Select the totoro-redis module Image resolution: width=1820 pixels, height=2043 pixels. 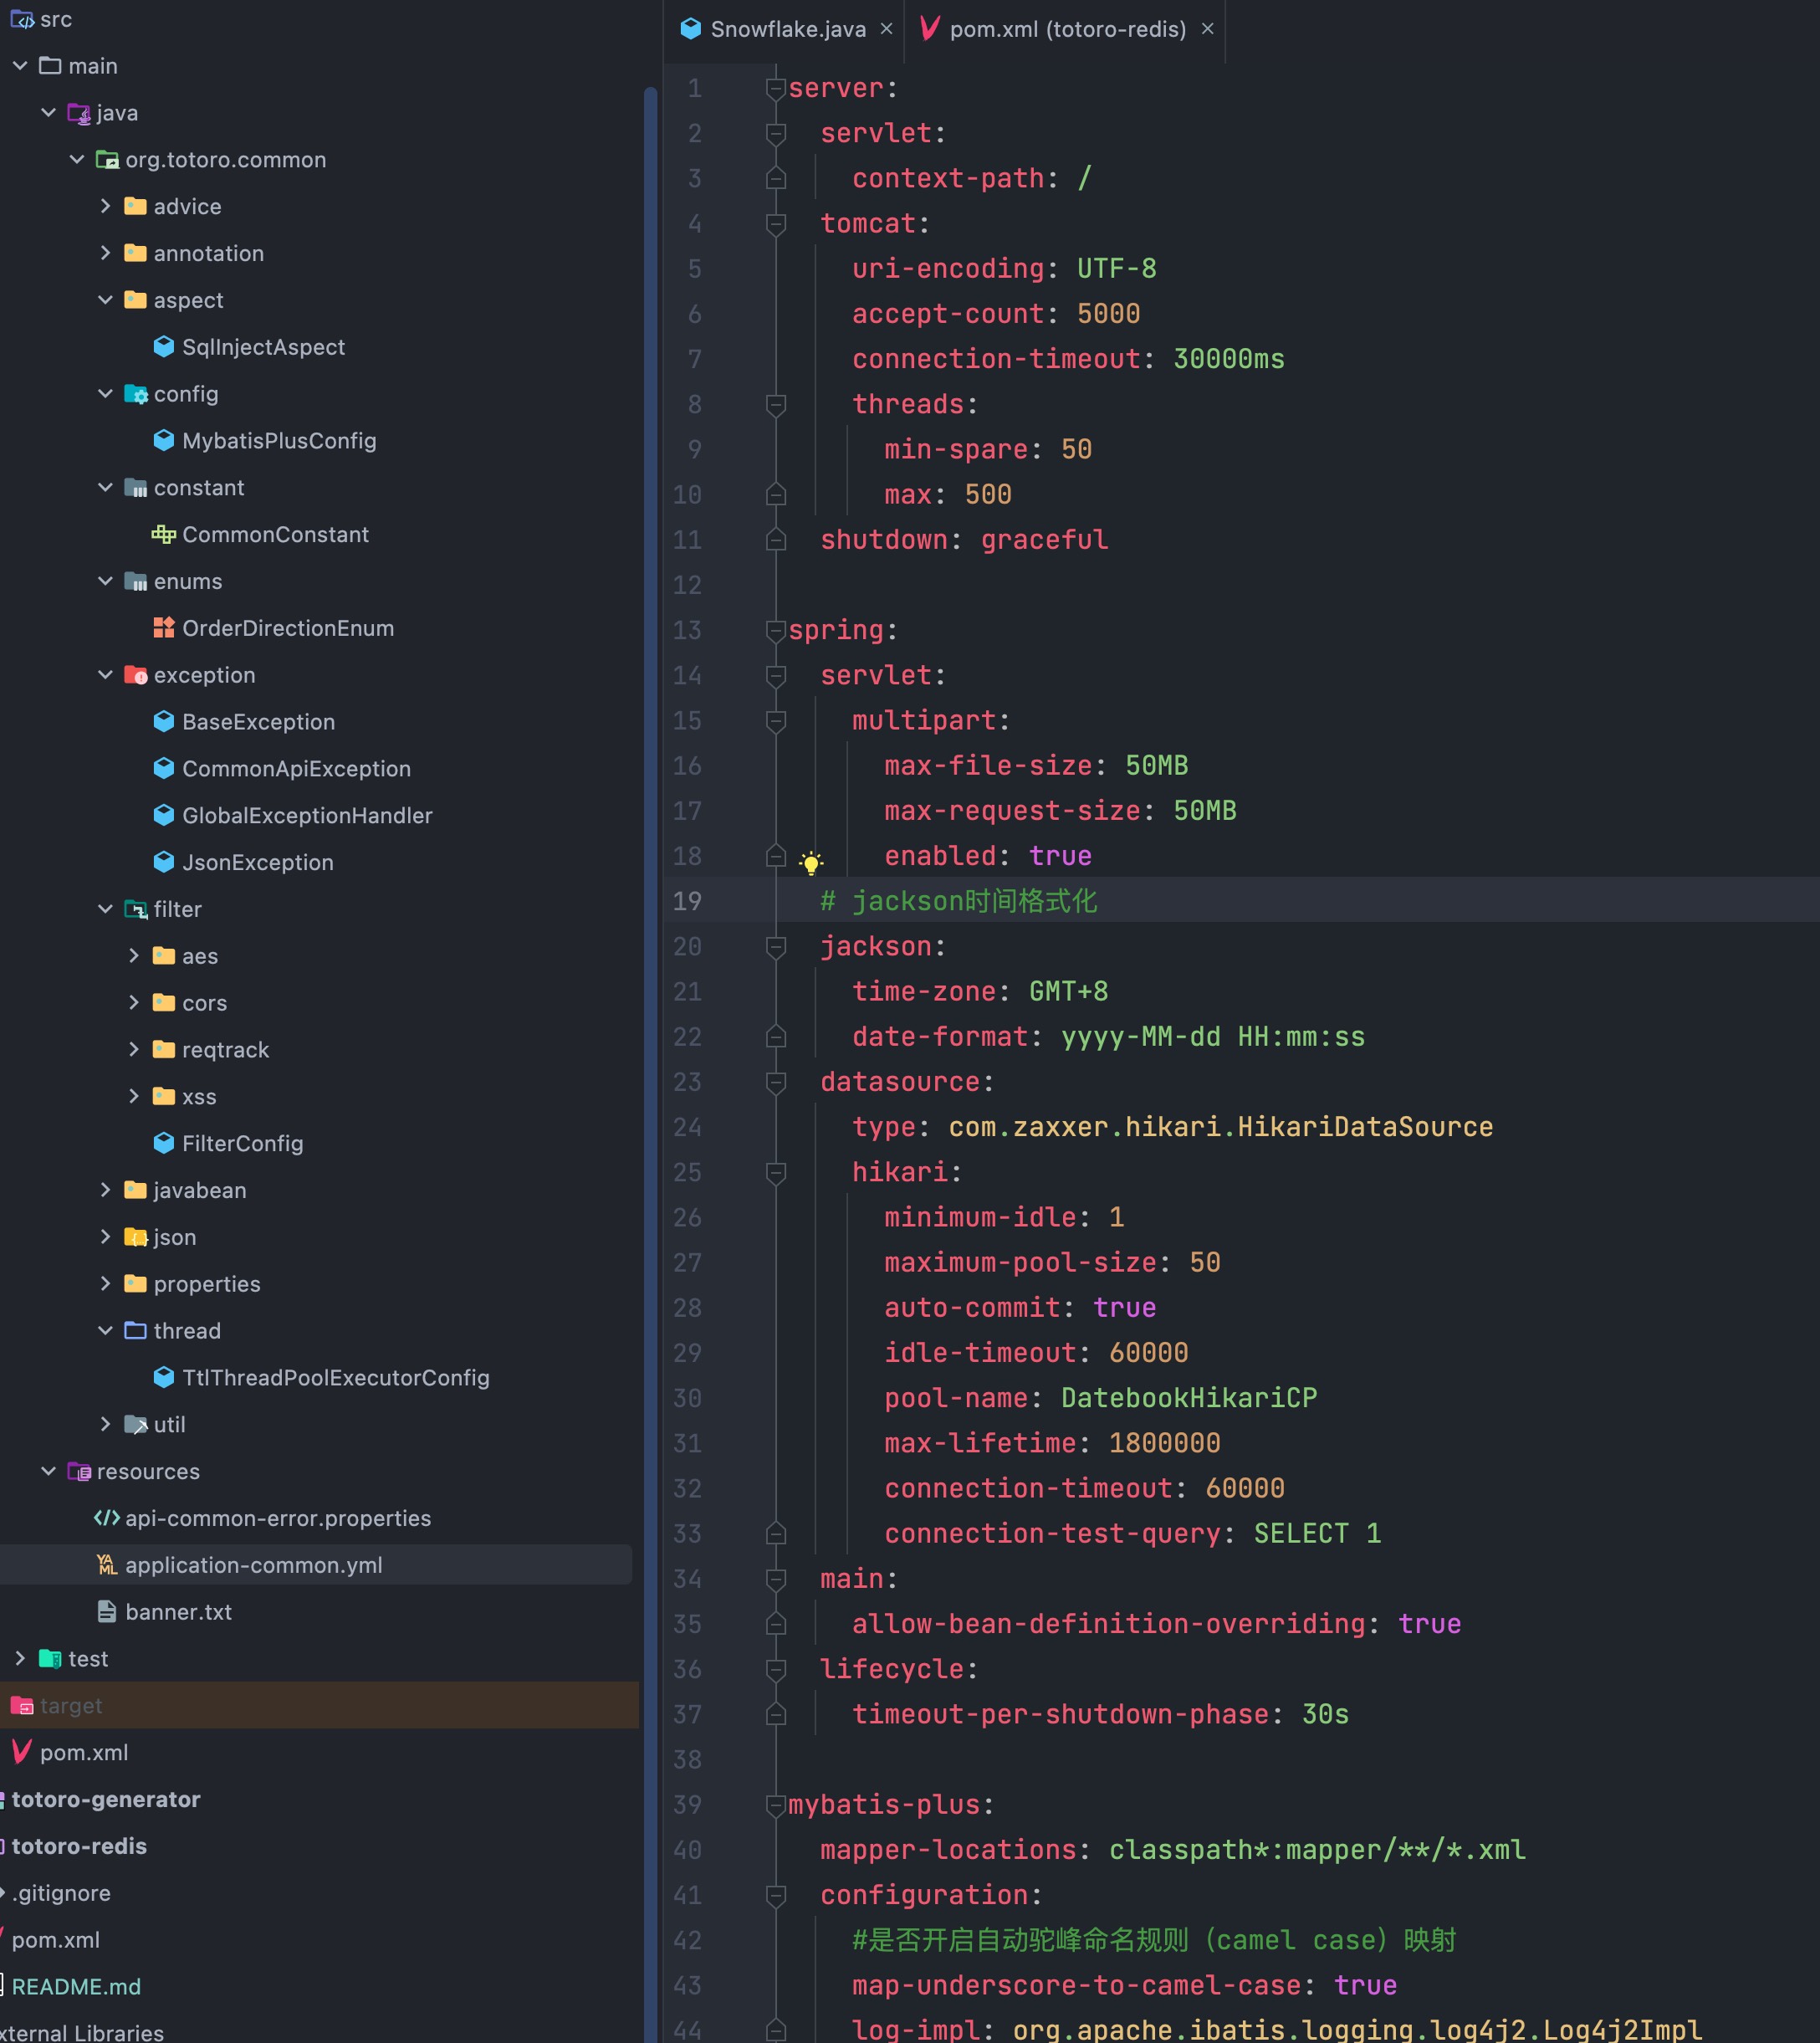79,1846
